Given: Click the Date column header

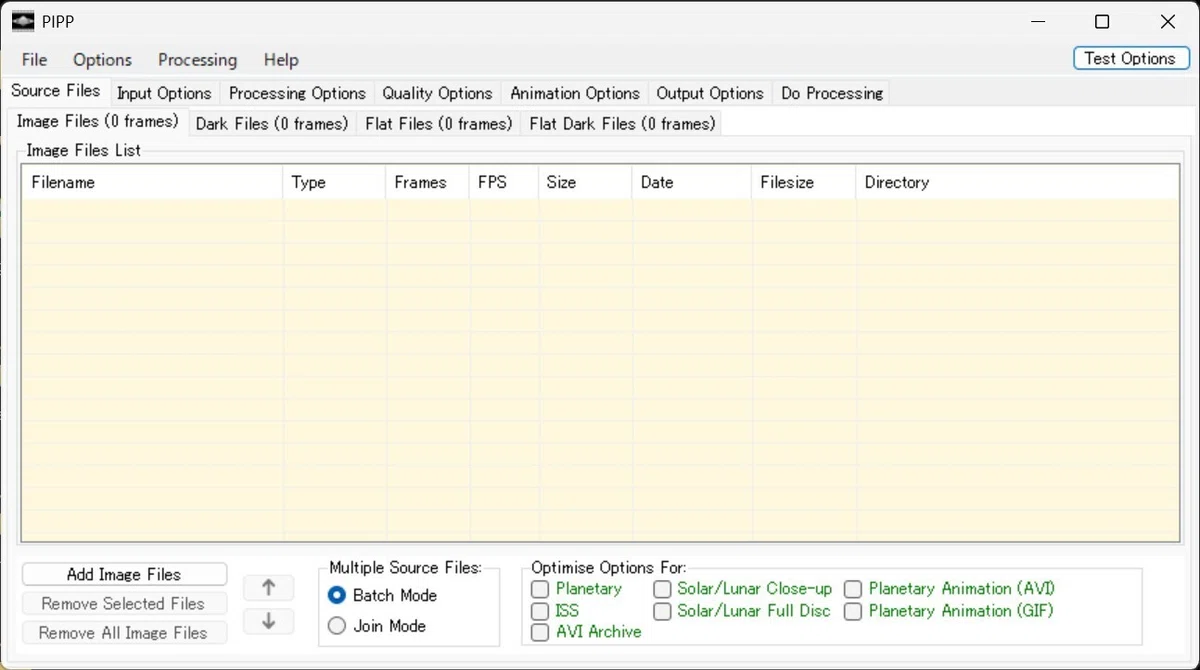Looking at the screenshot, I should (x=692, y=182).
